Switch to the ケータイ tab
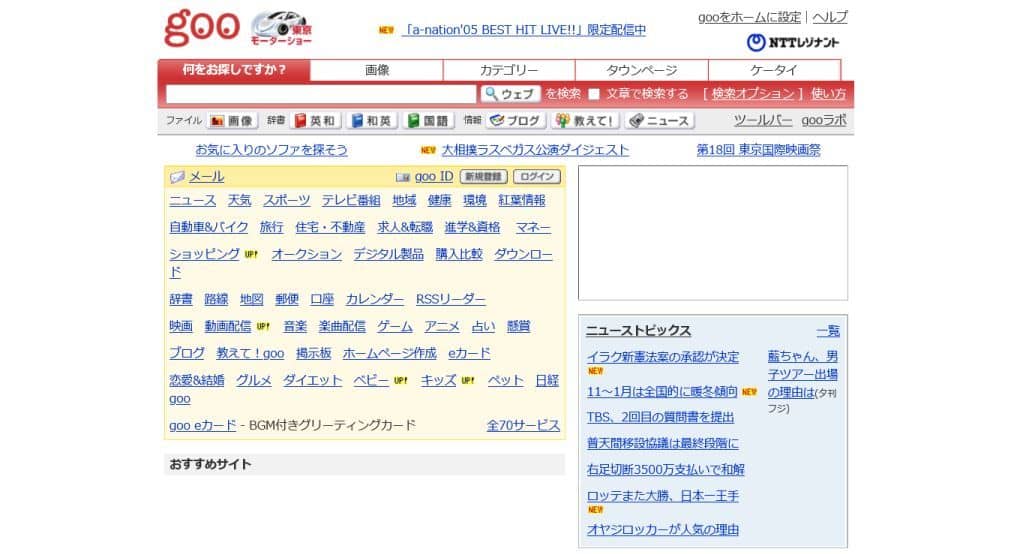Viewport: 1011px width, 554px height. [x=774, y=70]
